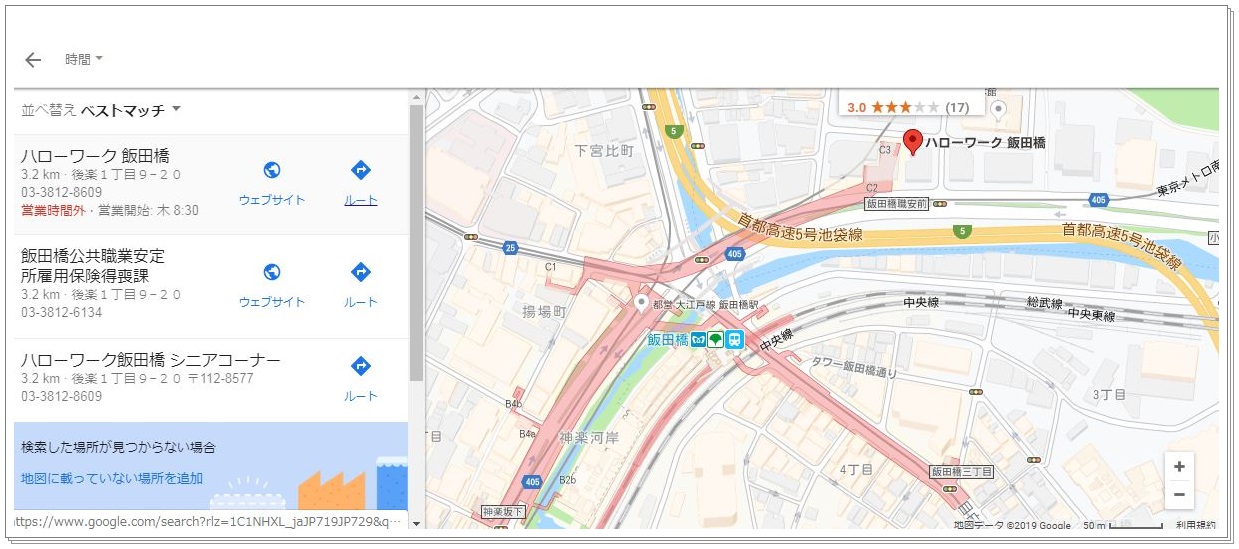
Task: Click the underlined ルート link of first result
Action: tap(361, 200)
